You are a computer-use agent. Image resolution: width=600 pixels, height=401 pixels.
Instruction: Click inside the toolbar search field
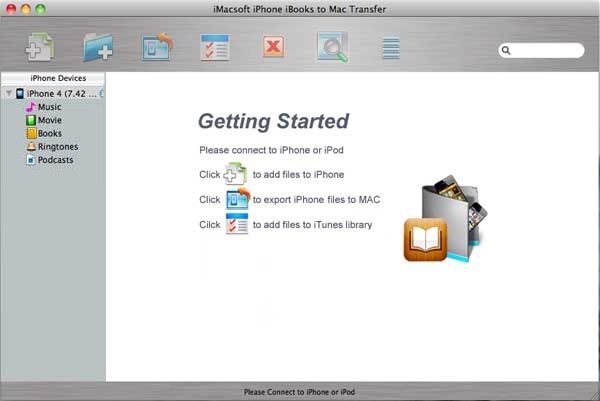pos(541,50)
